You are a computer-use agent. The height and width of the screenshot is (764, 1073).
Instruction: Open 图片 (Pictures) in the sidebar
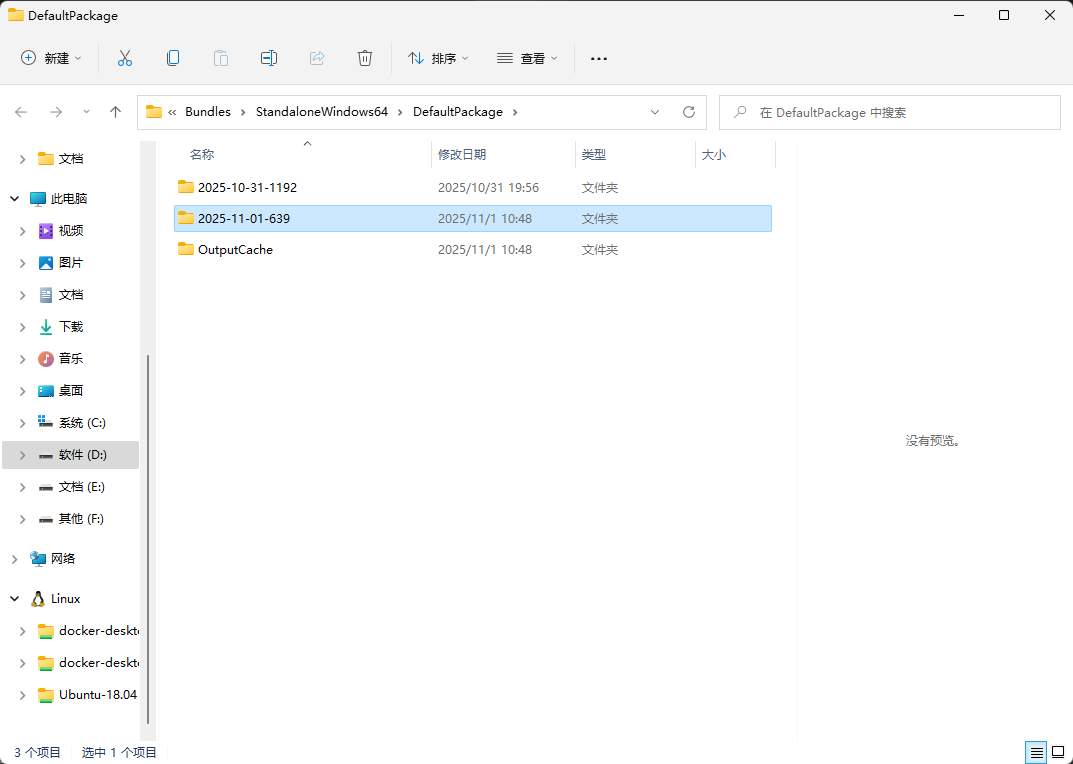(71, 263)
